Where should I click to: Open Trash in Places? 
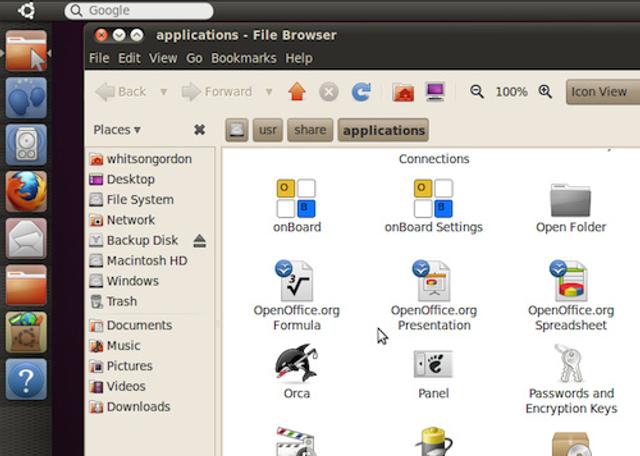[113, 301]
